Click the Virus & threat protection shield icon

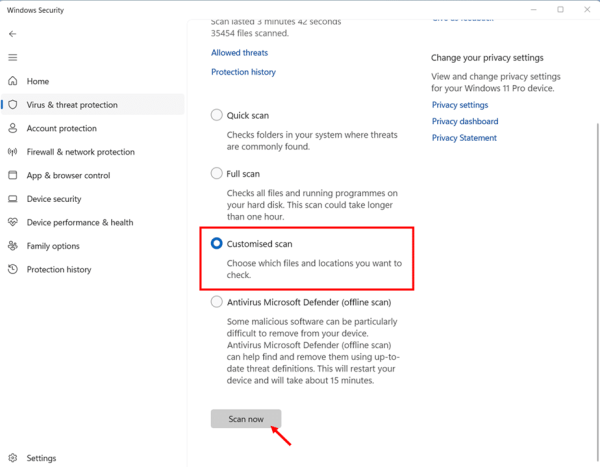tap(13, 105)
